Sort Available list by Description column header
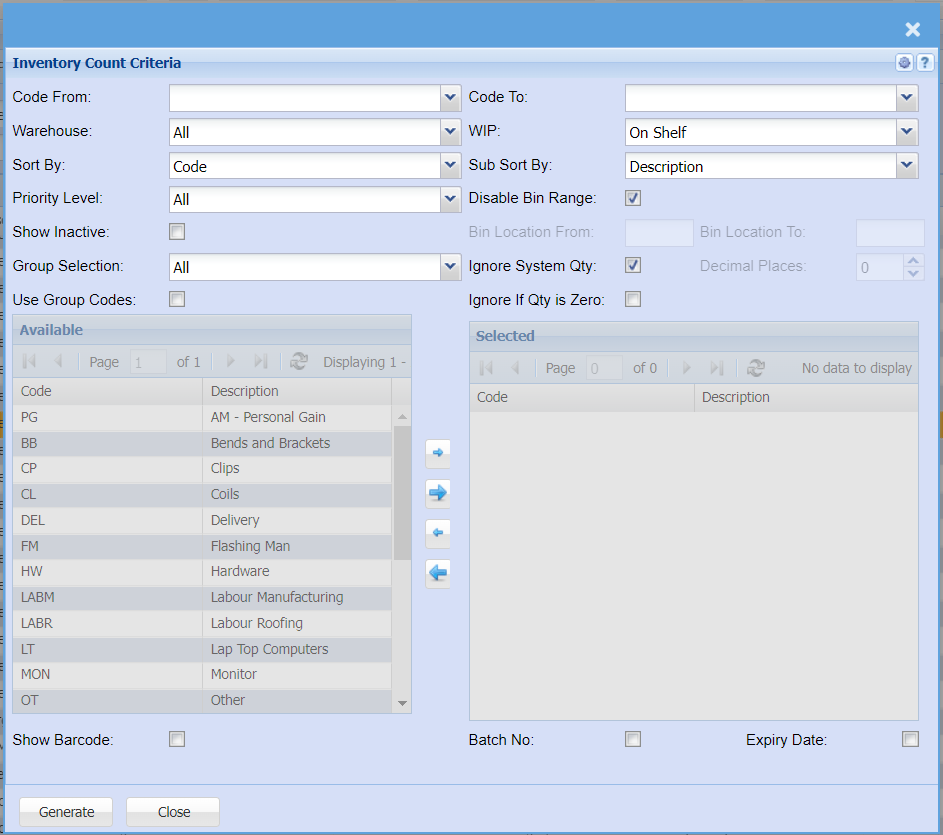The image size is (943, 835). (296, 391)
